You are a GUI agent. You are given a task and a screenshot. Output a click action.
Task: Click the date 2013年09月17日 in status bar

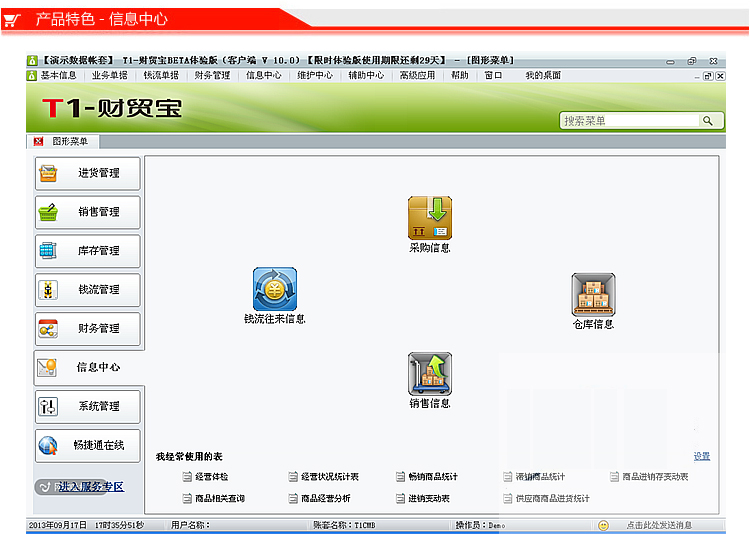coord(58,525)
